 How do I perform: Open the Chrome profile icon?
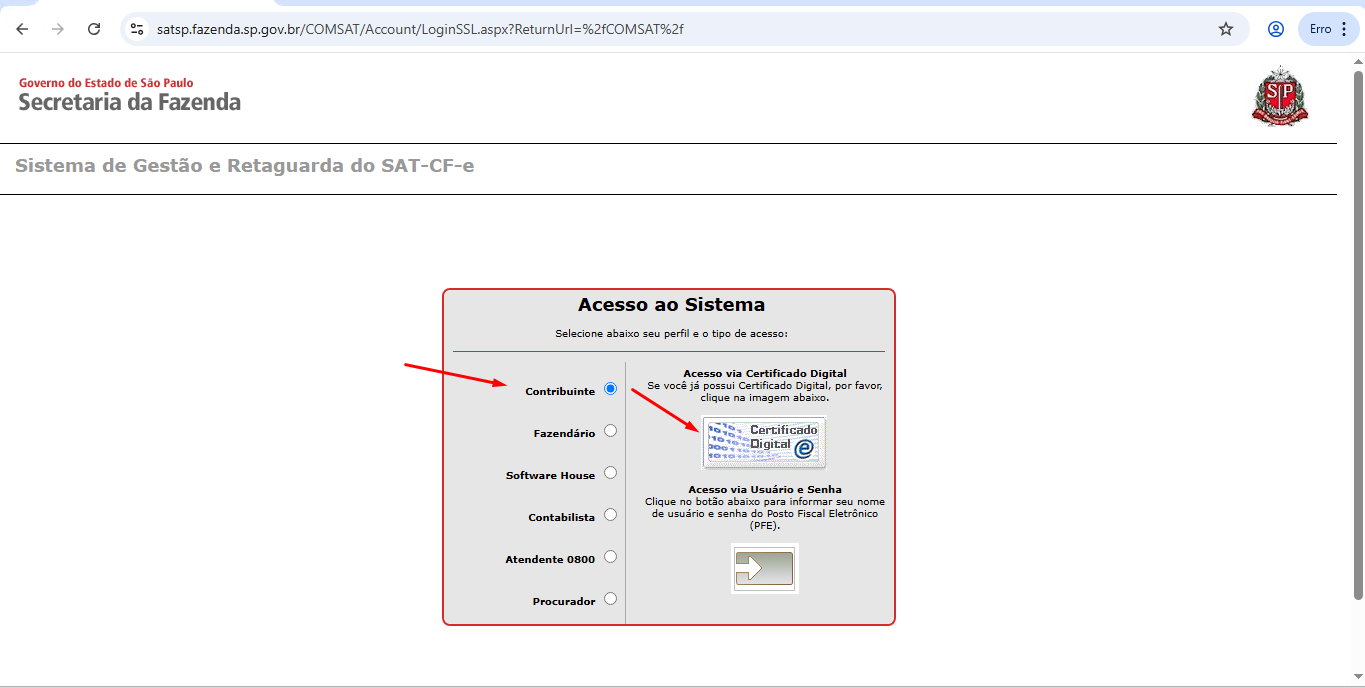[x=1276, y=29]
